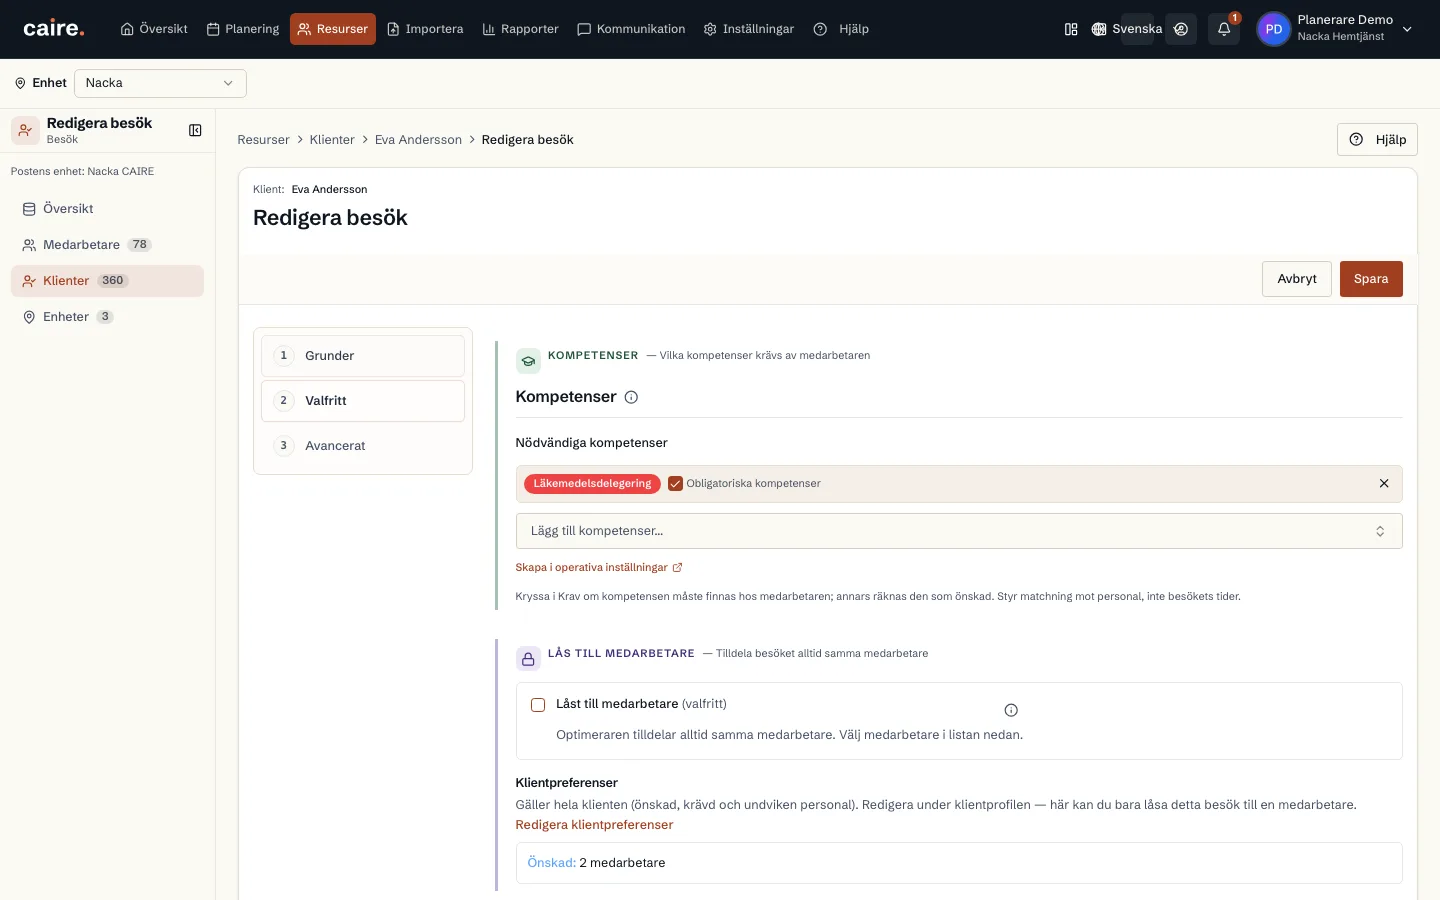1440x900 pixels.
Task: Open the notifications bell
Action: [x=1224, y=29]
